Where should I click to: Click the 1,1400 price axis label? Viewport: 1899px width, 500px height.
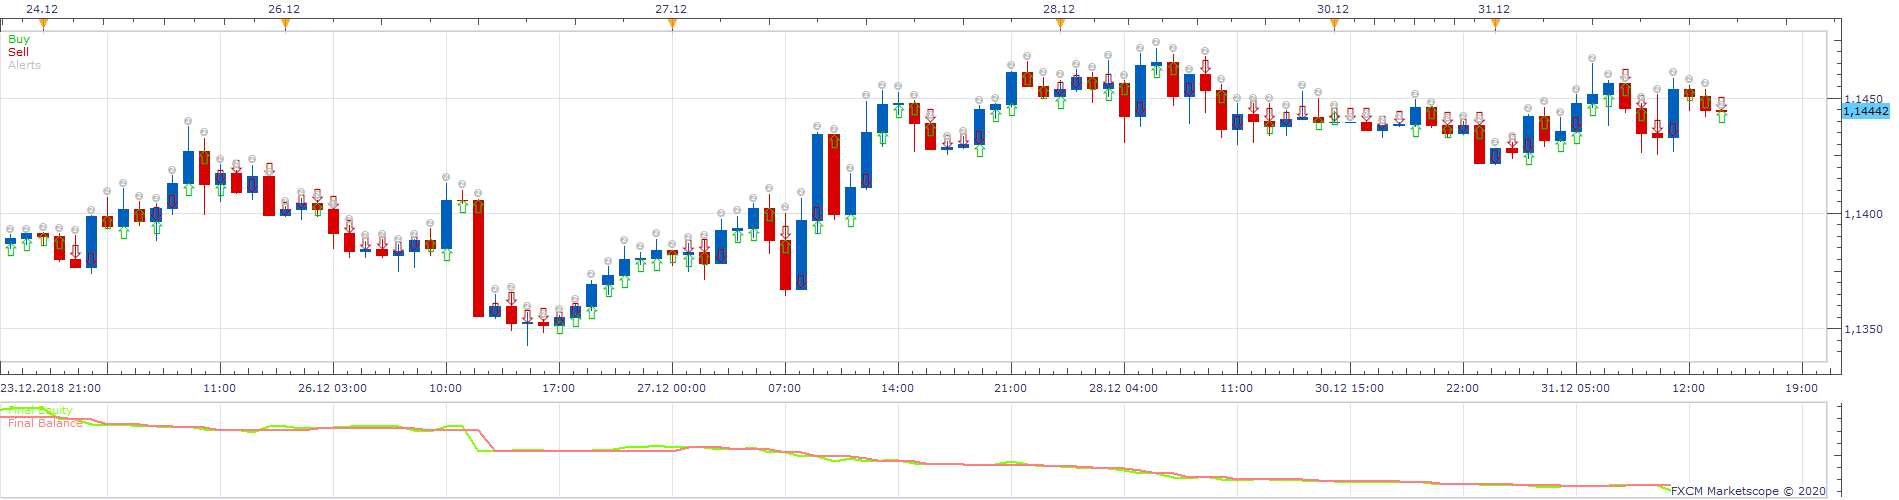(x=1863, y=214)
